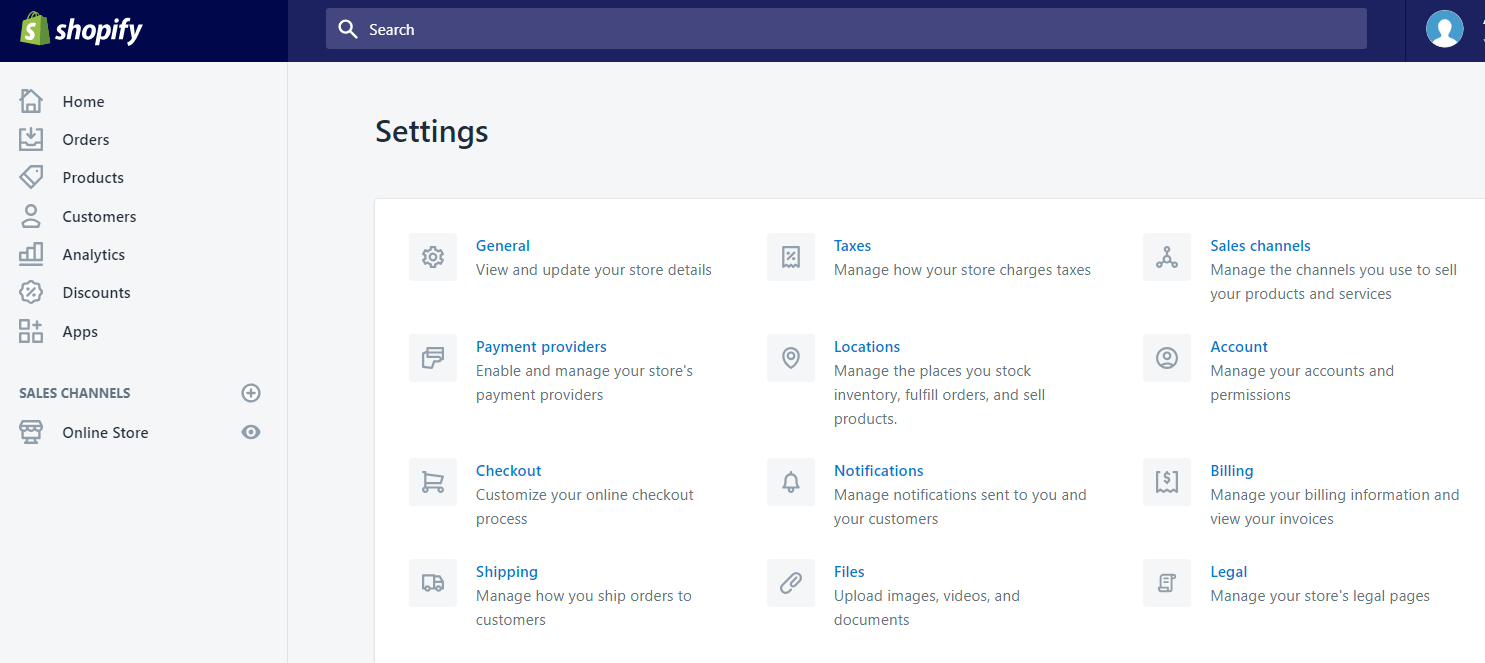Open the Locations settings link

click(x=867, y=346)
